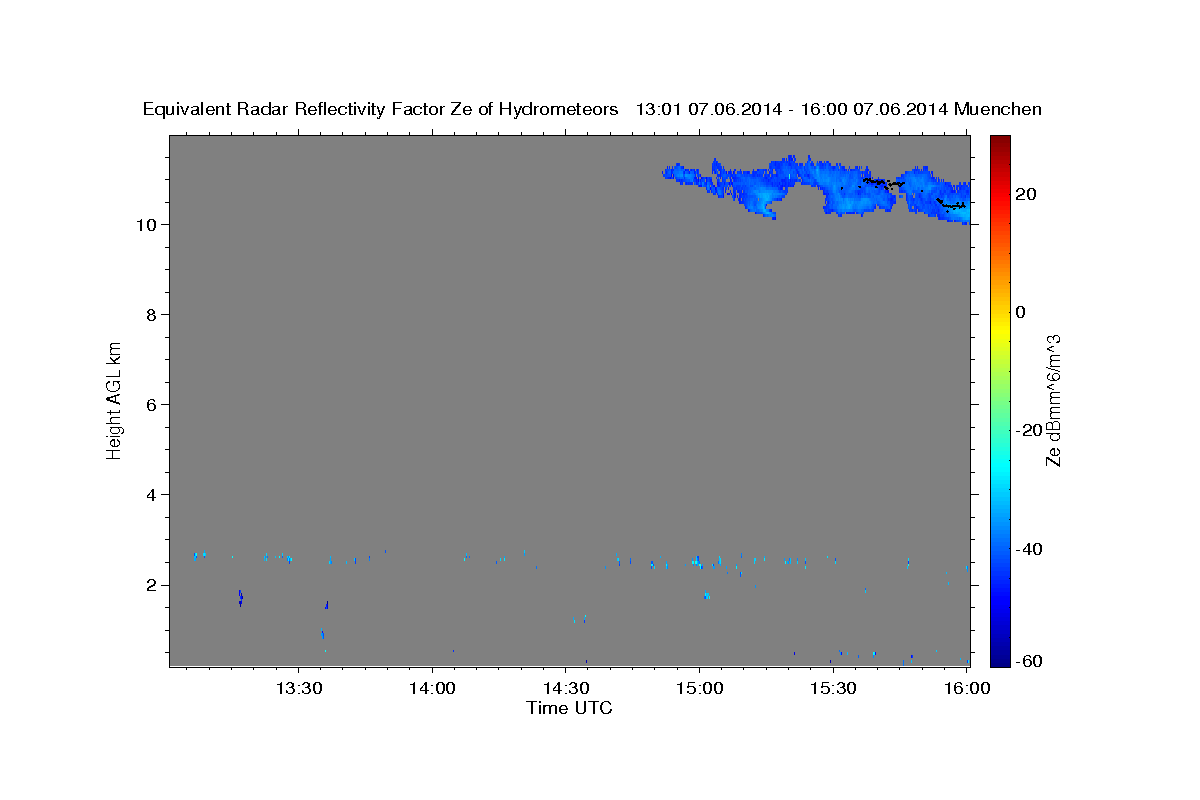
Task: Click the '16:00' time tick label
Action: (965, 688)
